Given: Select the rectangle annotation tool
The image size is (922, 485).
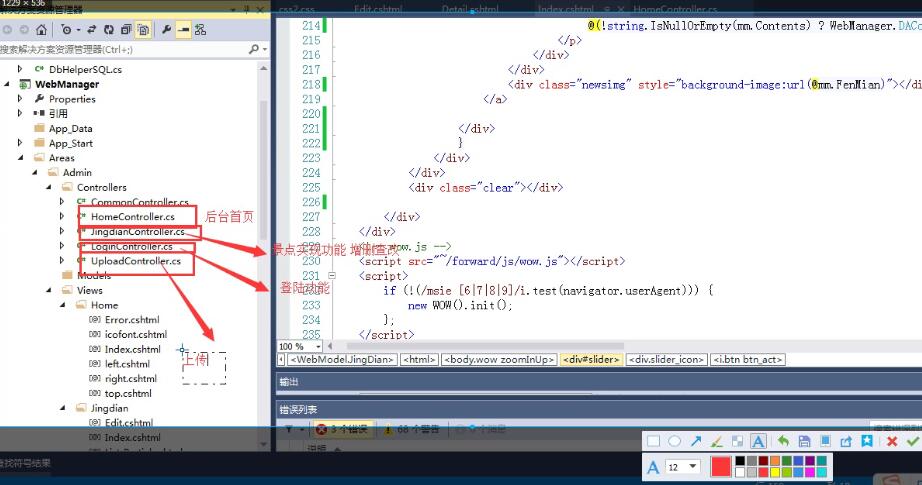Looking at the screenshot, I should [x=653, y=441].
